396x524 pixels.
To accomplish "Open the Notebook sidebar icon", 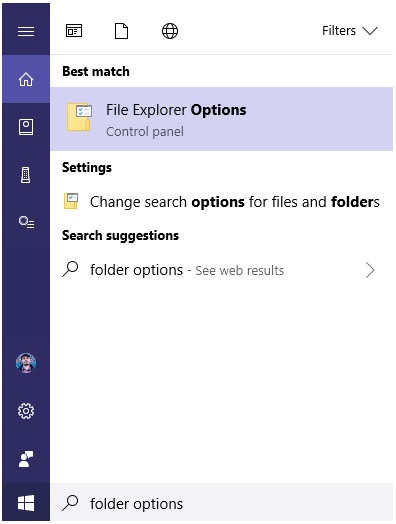I will click(26, 127).
